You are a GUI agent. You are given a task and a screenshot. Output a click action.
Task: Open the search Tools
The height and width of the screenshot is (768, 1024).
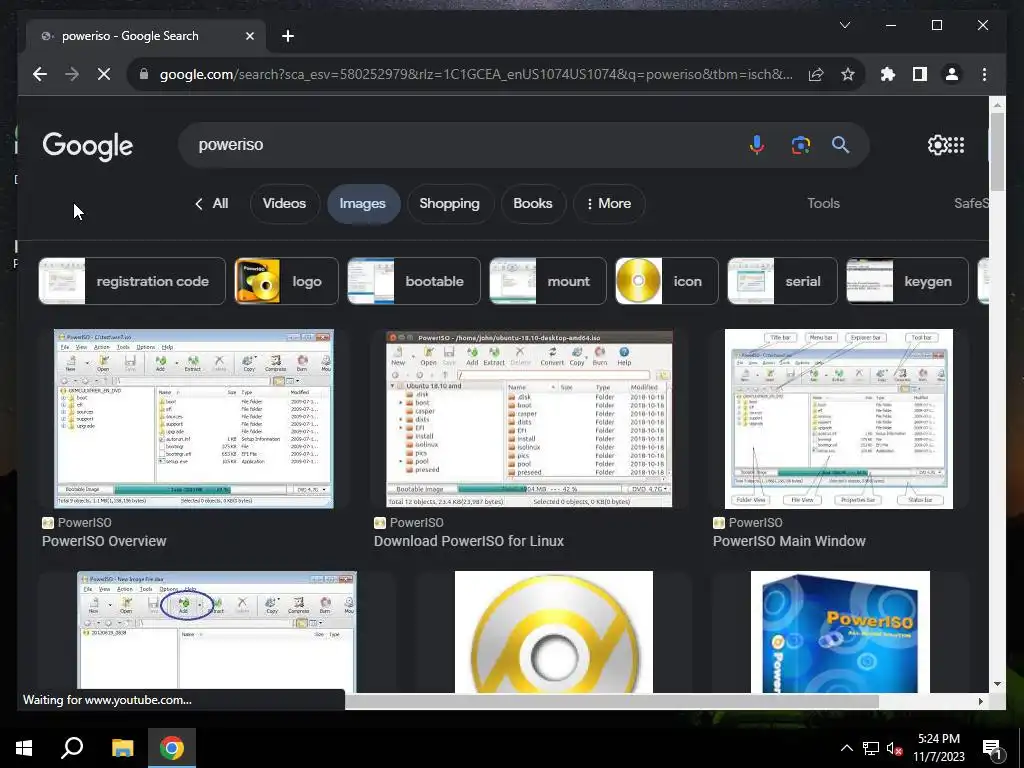click(x=824, y=204)
